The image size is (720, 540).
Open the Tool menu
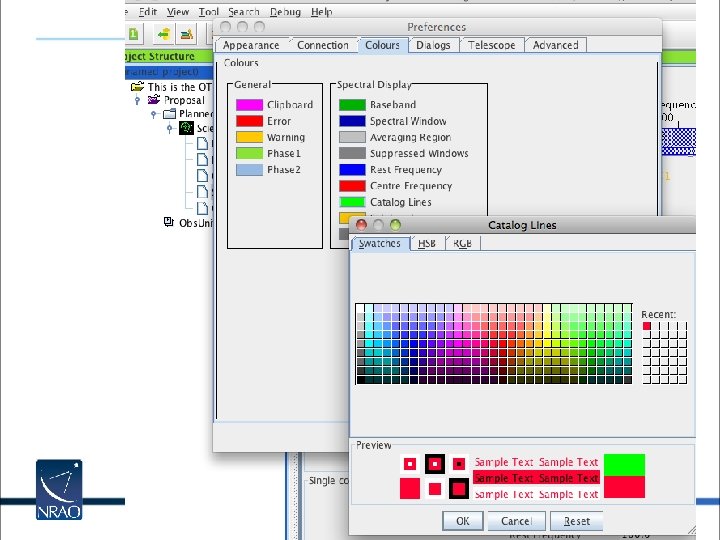click(x=208, y=12)
